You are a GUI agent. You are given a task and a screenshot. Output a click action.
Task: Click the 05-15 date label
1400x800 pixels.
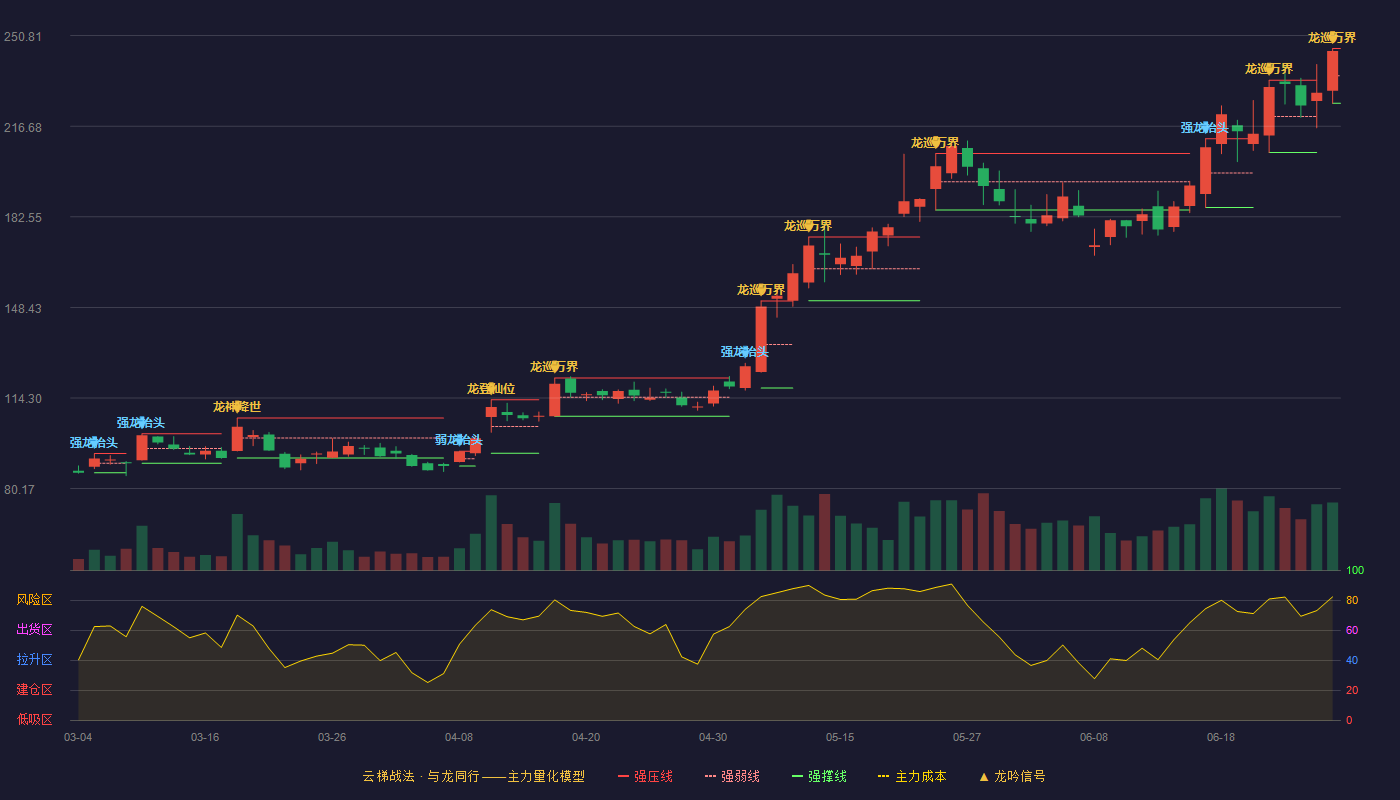click(840, 737)
